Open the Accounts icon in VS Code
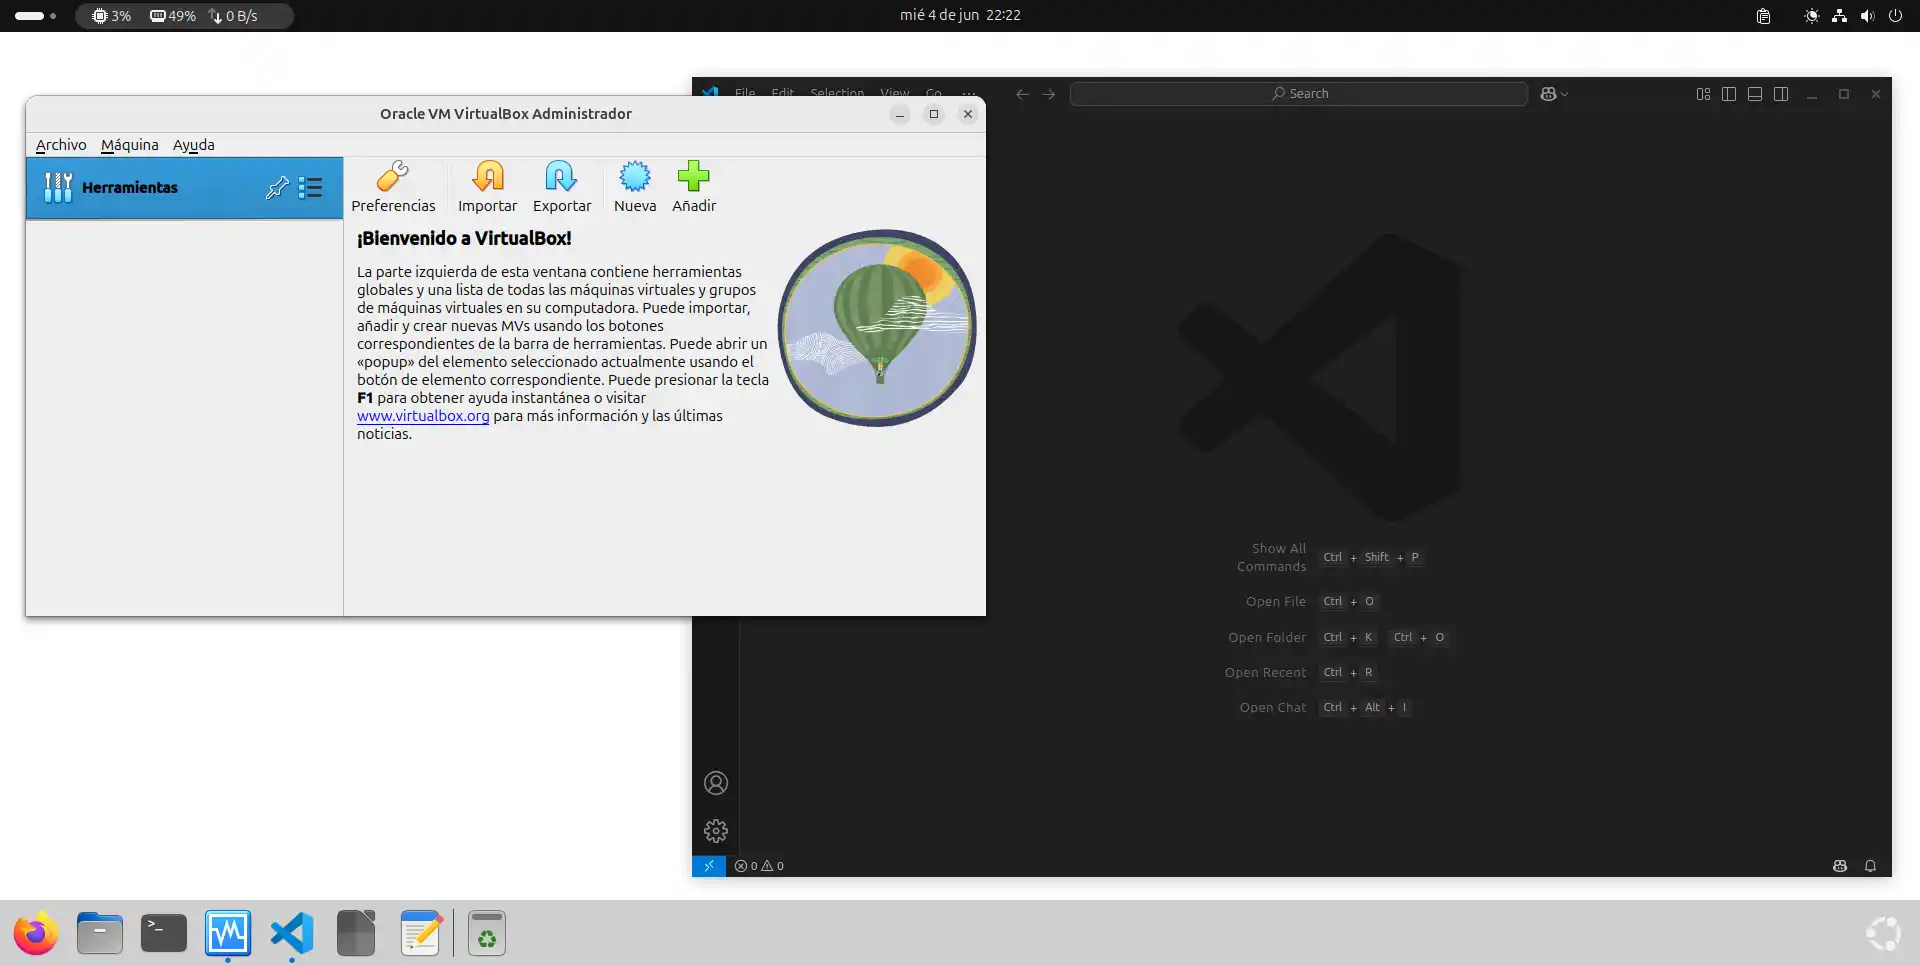The width and height of the screenshot is (1920, 966). click(716, 783)
